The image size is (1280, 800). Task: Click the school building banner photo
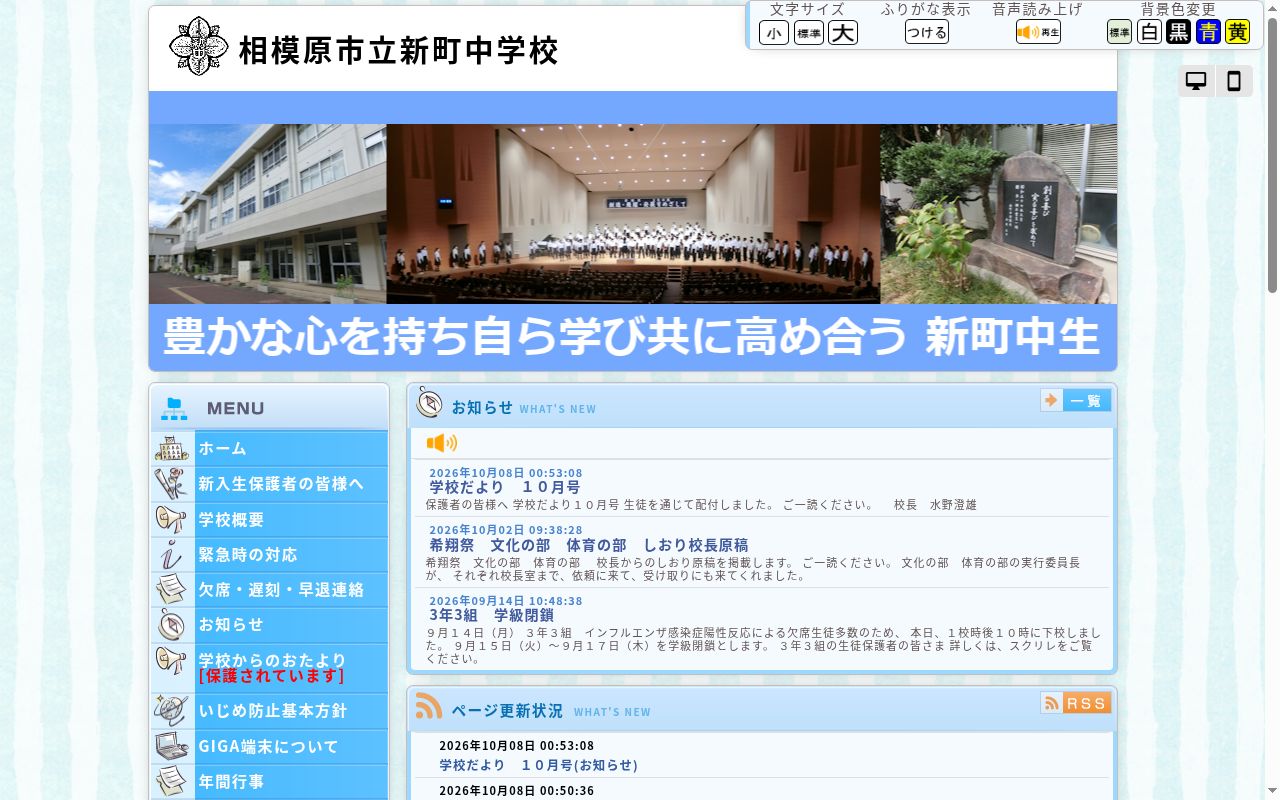point(268,214)
